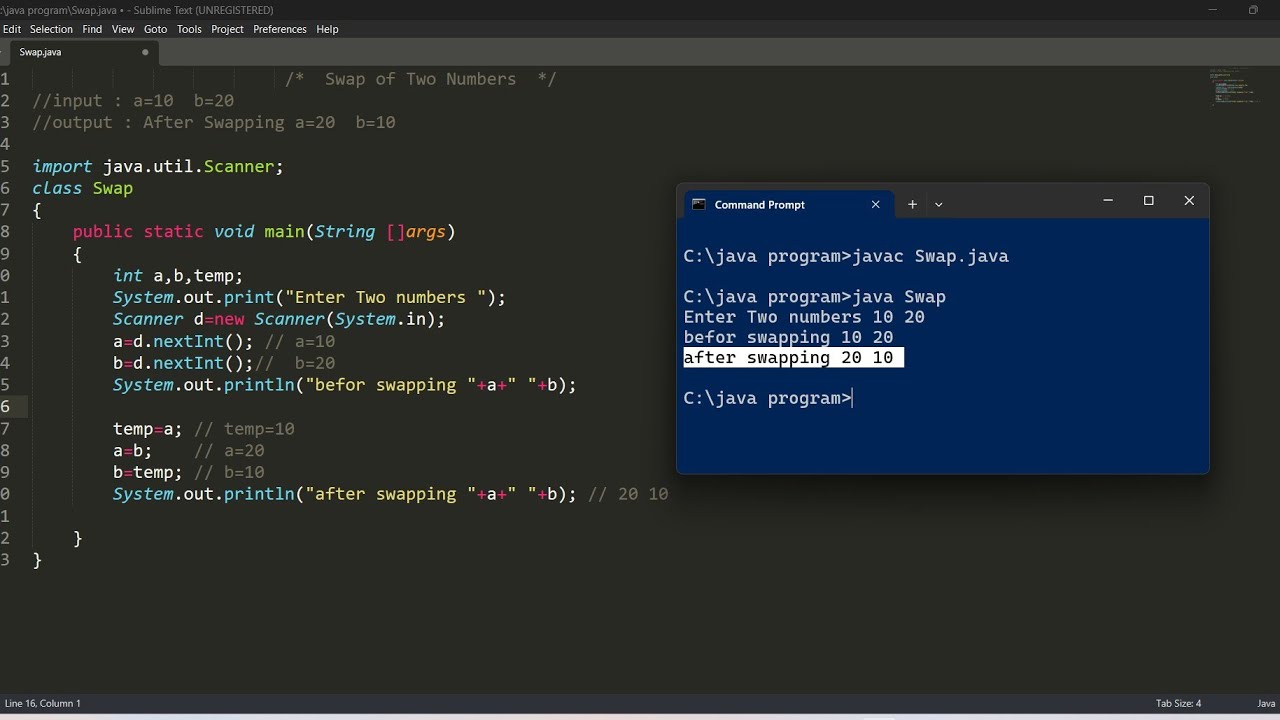The height and width of the screenshot is (720, 1280).
Task: Close the Command Prompt tab
Action: coord(876,204)
